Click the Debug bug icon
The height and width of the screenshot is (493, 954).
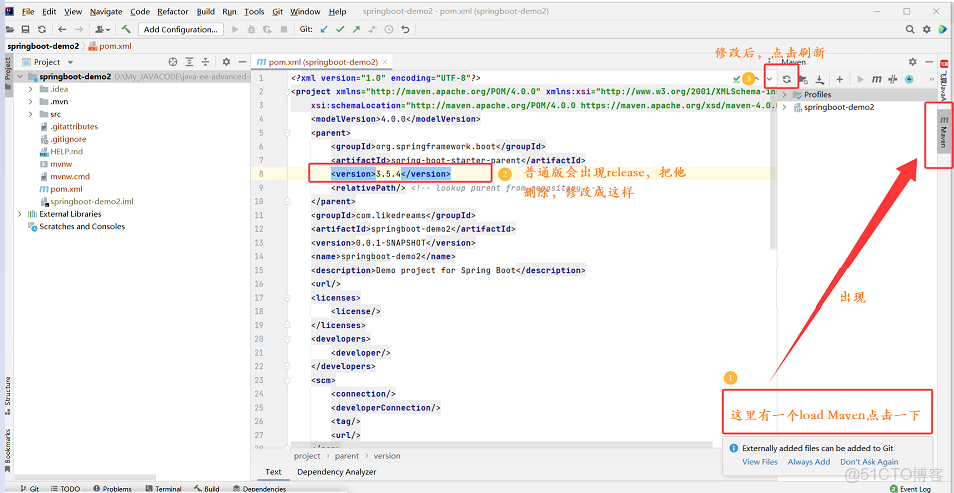(251, 29)
